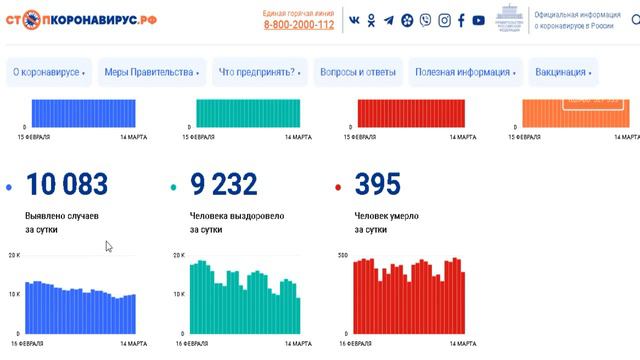Click the 395 deaths figure
Image resolution: width=640 pixels, height=360 pixels.
tap(378, 184)
